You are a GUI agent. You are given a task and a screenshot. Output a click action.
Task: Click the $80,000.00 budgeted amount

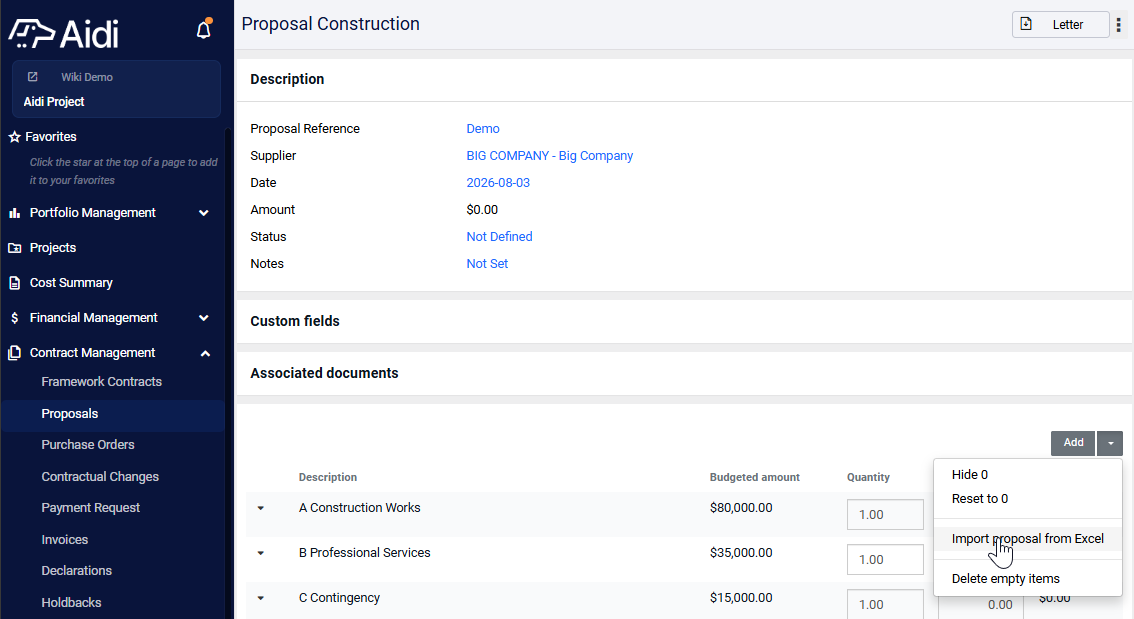tap(741, 508)
